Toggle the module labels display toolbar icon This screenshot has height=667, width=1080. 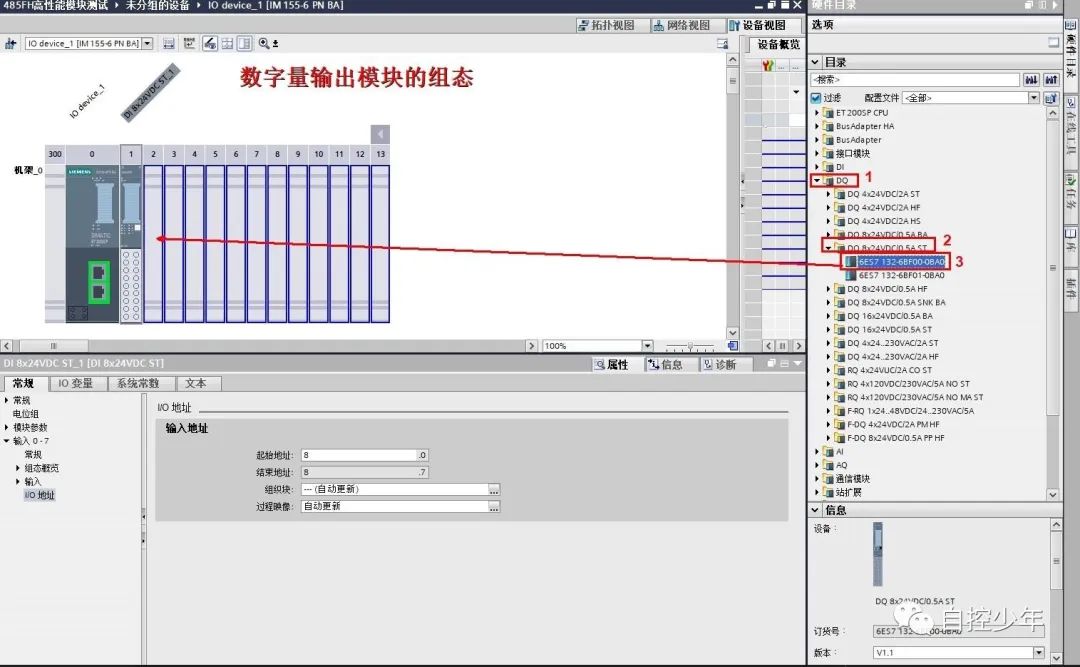210,43
